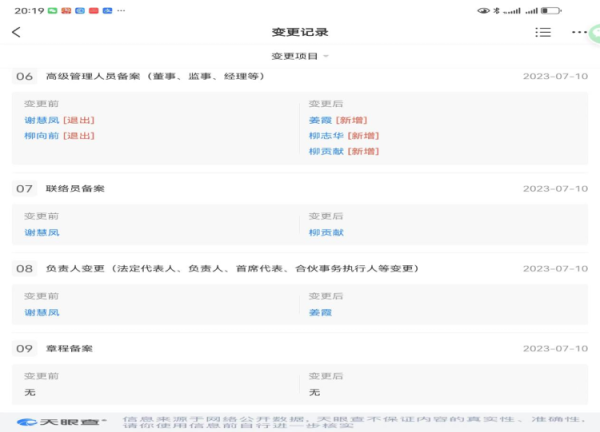Image resolution: width=600 pixels, height=432 pixels.
Task: Select the 09 章程备案 record heading
Action: click(x=68, y=348)
